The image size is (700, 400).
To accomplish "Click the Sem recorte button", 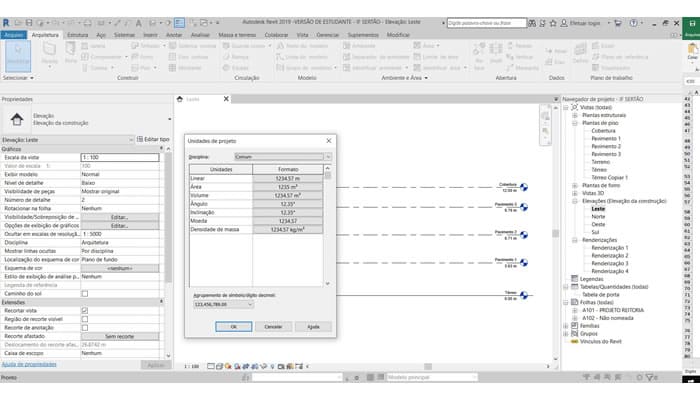I will pyautogui.click(x=120, y=336).
